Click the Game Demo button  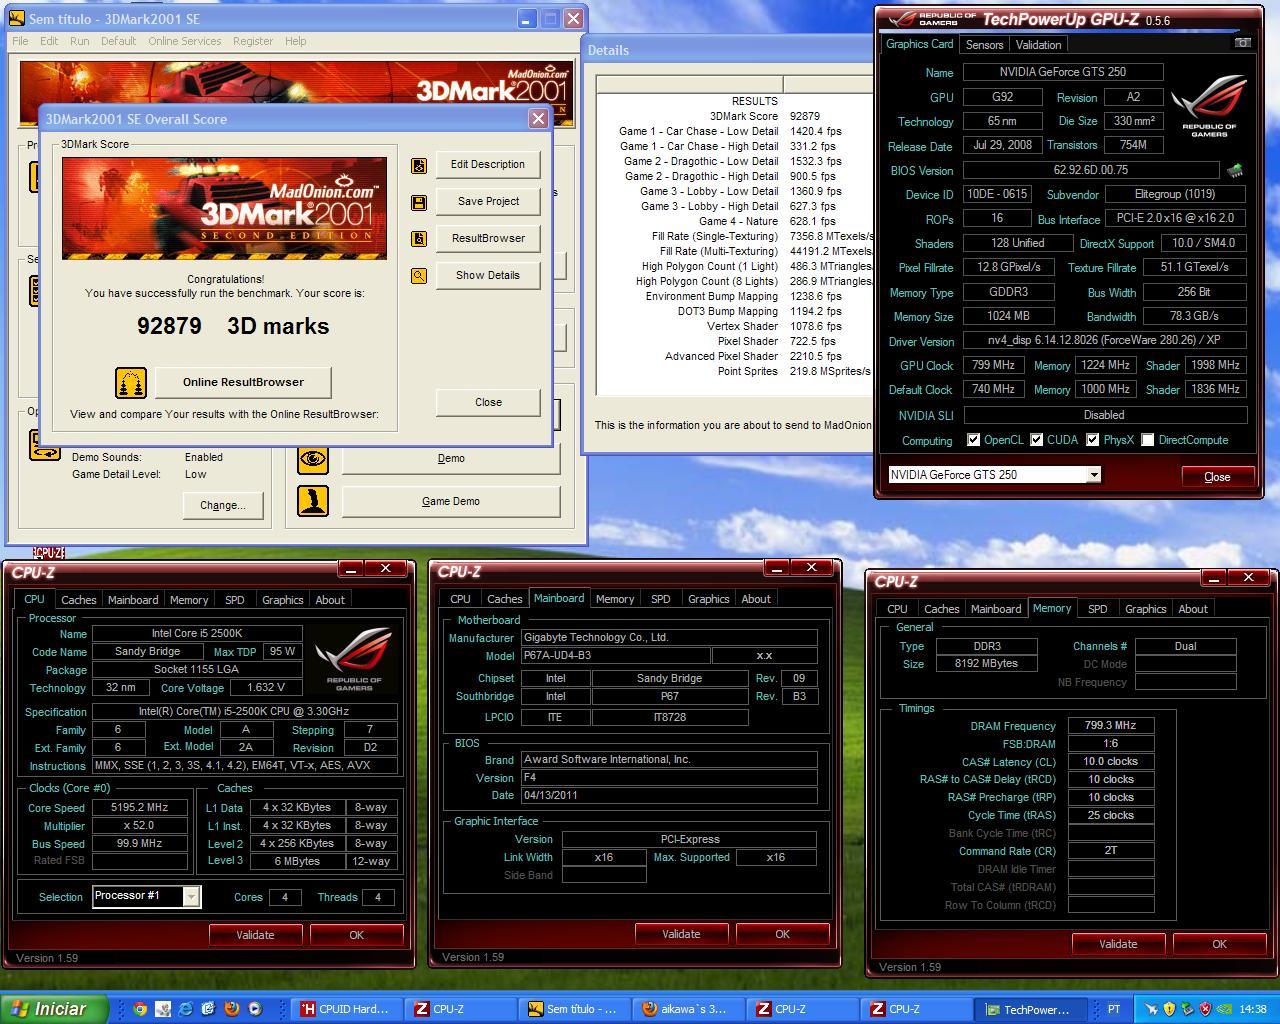pos(451,502)
